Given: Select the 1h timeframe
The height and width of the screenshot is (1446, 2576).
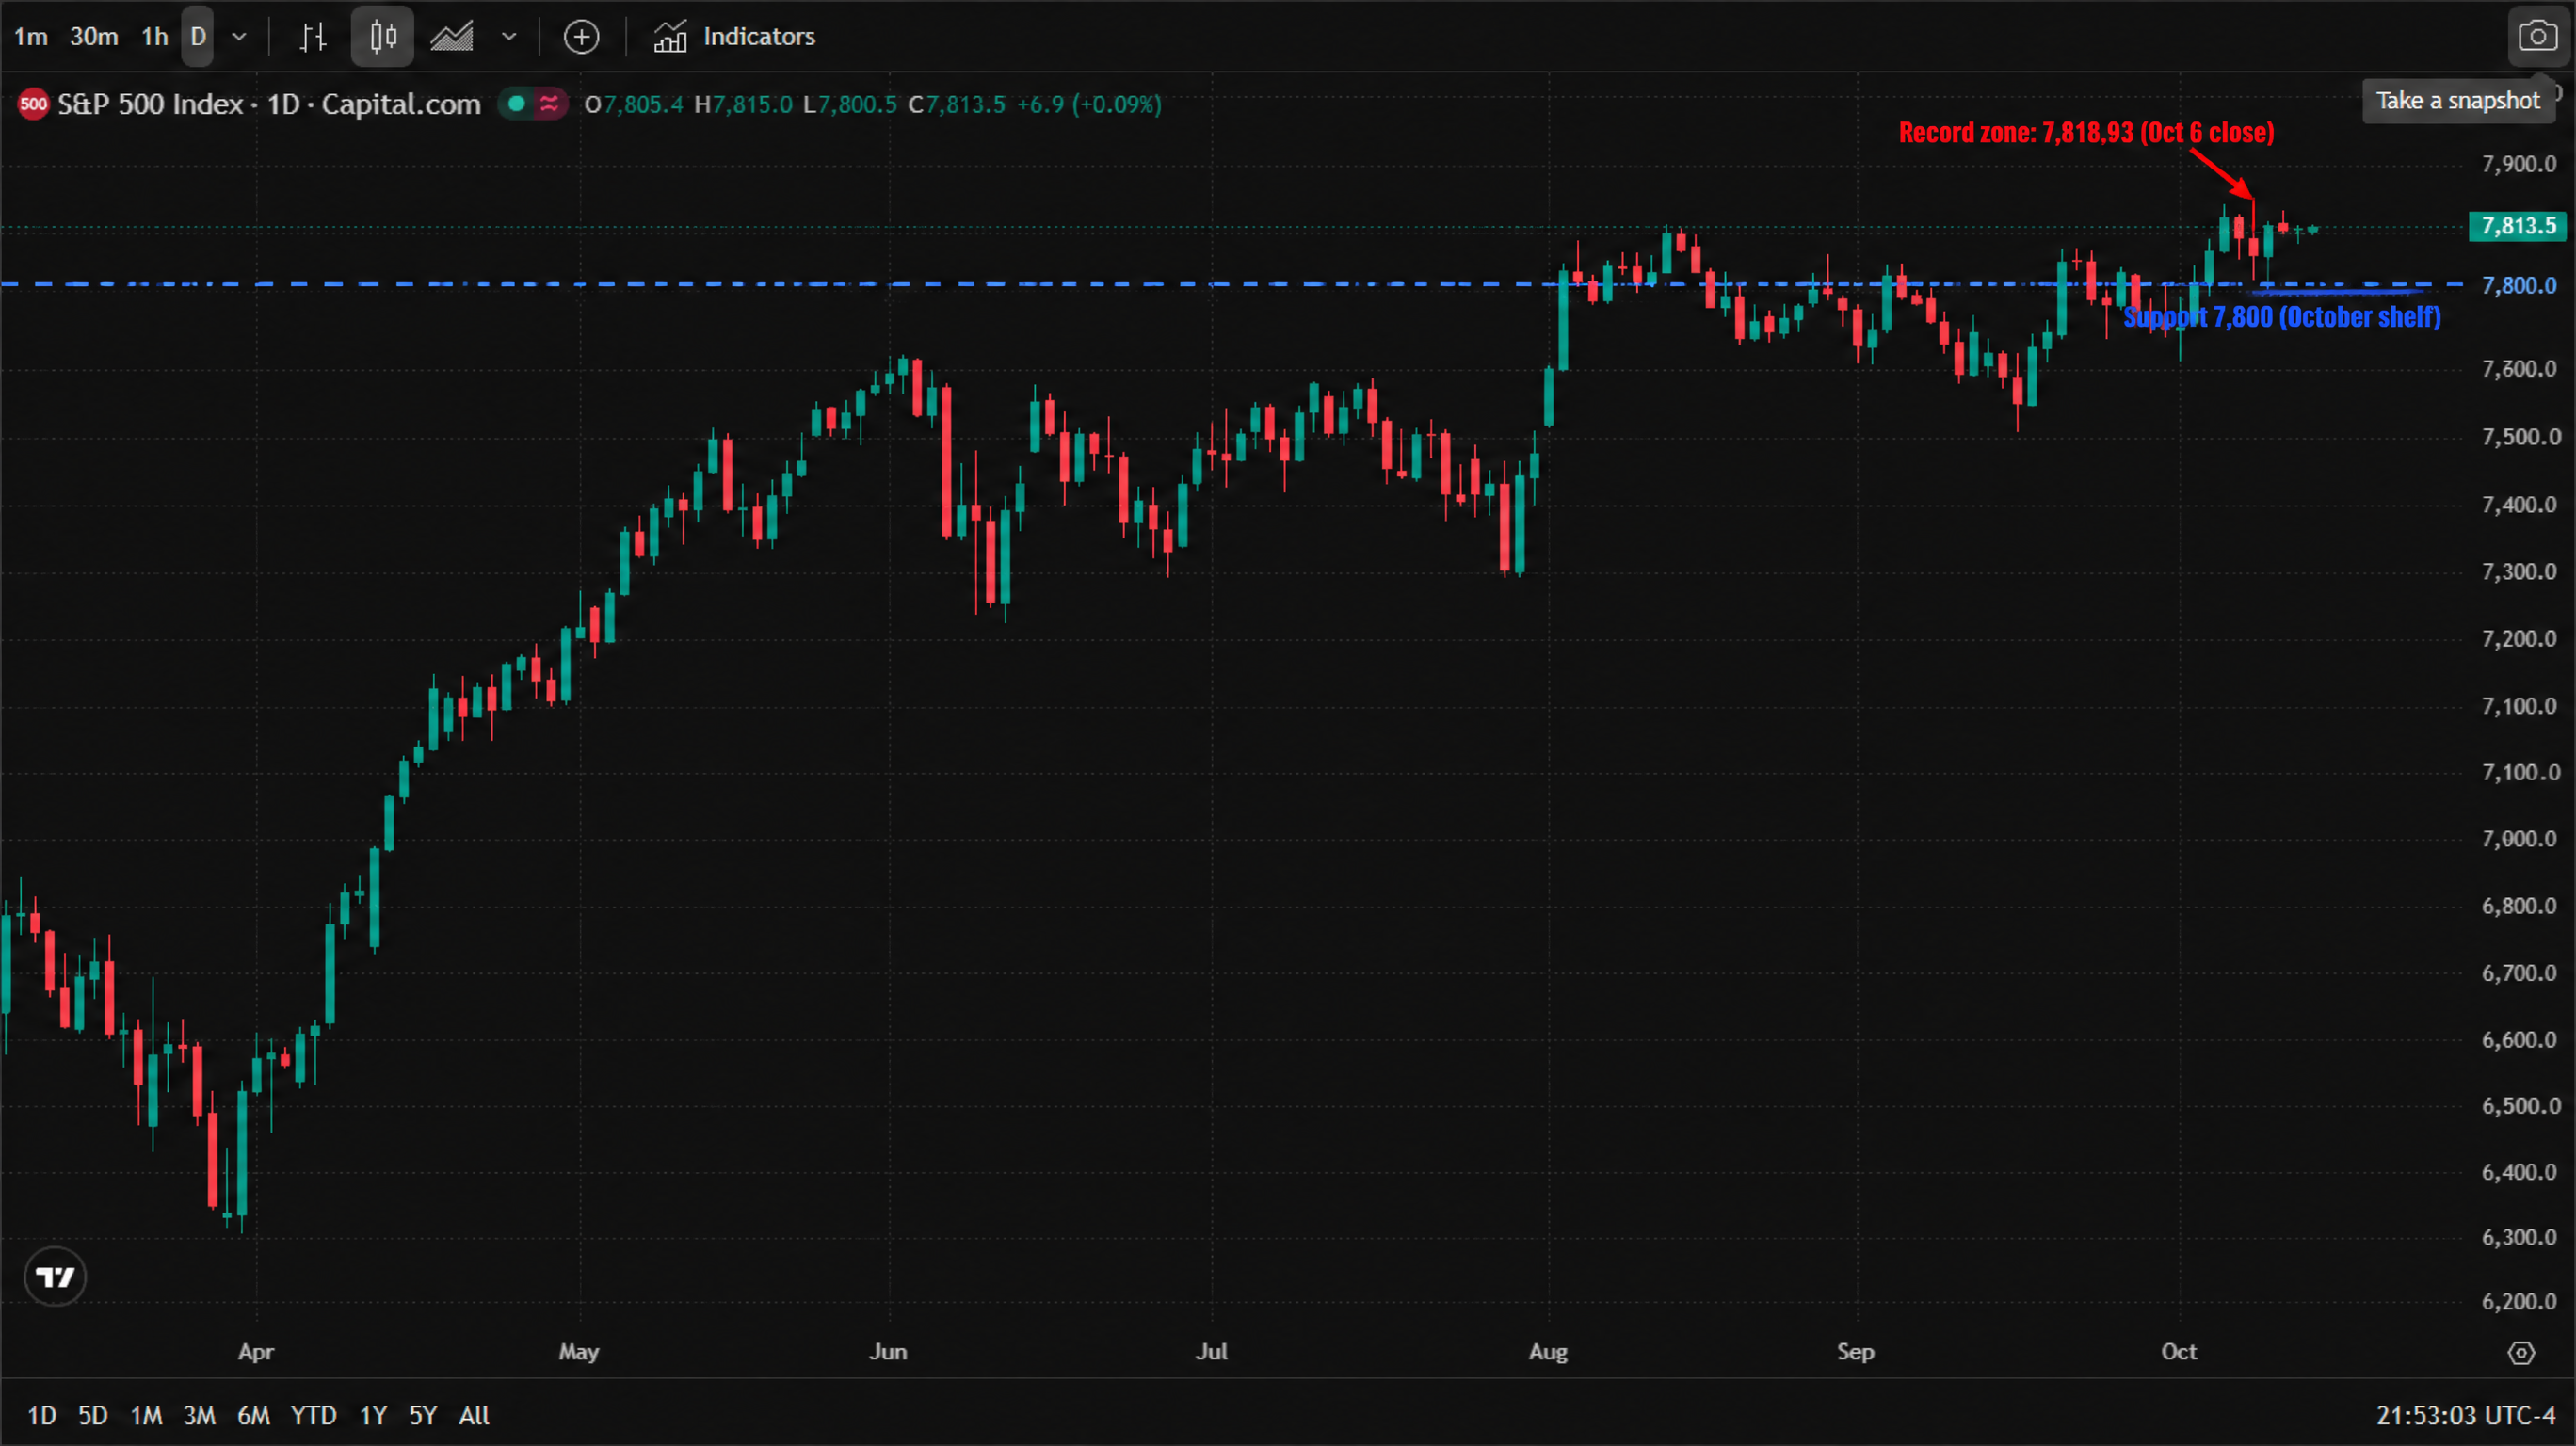Looking at the screenshot, I should pyautogui.click(x=155, y=37).
